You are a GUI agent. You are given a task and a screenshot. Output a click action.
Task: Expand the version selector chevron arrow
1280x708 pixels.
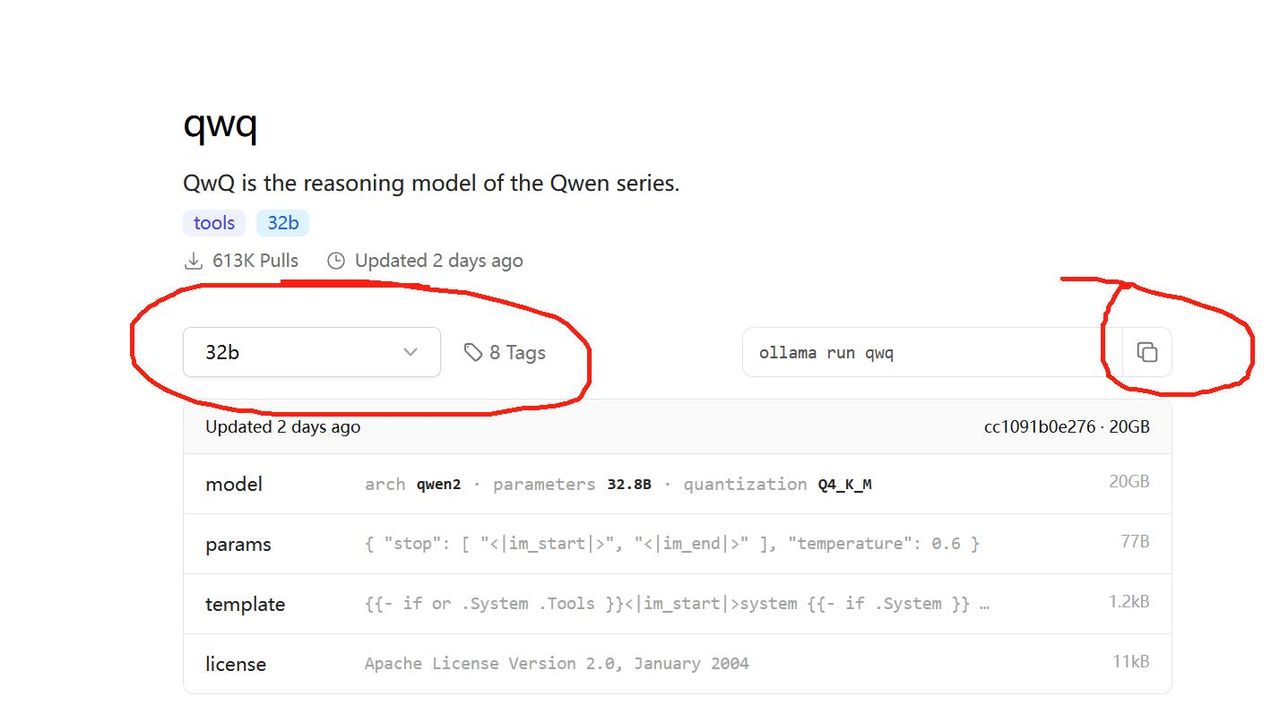coord(410,352)
